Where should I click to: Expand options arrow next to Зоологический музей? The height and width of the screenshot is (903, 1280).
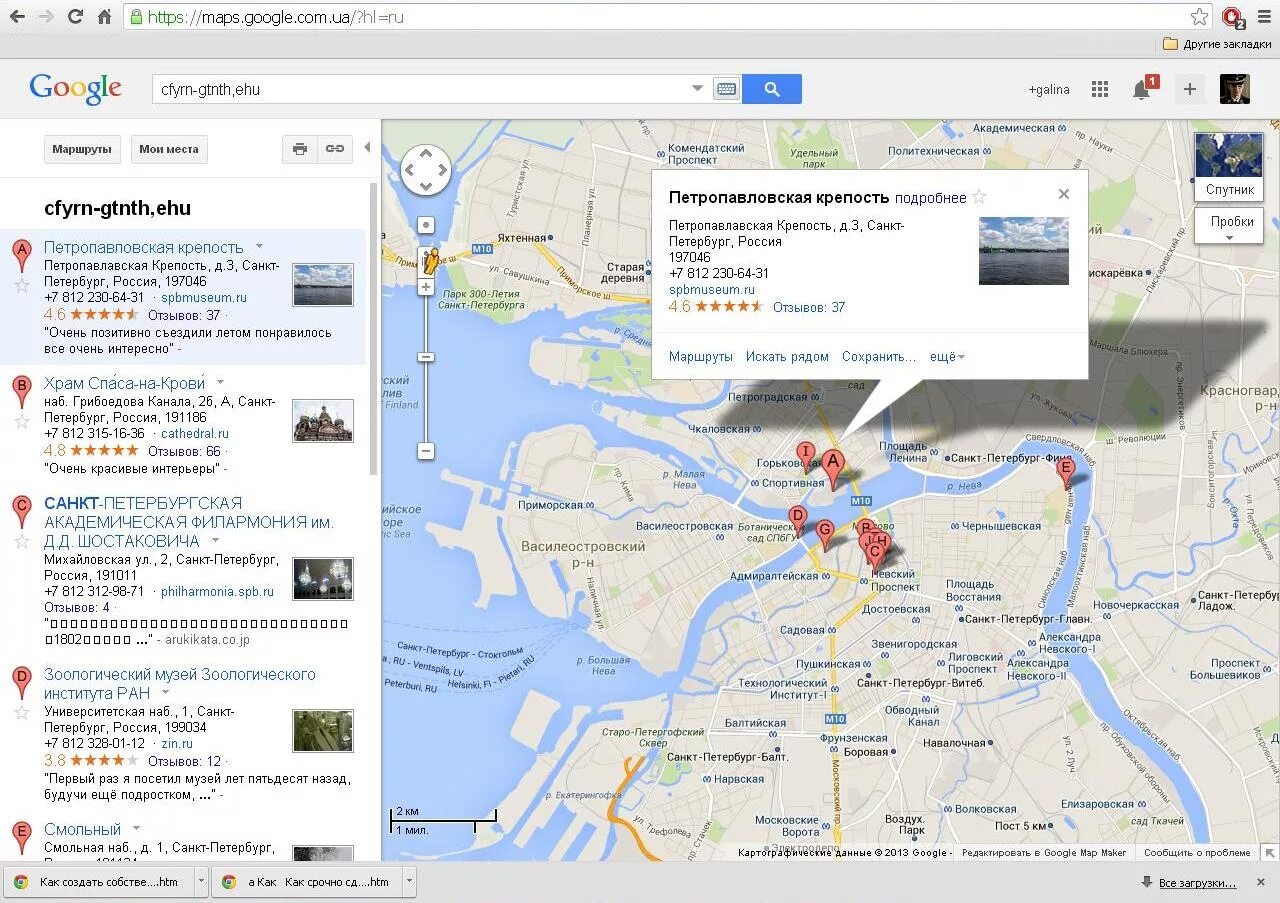tap(166, 692)
